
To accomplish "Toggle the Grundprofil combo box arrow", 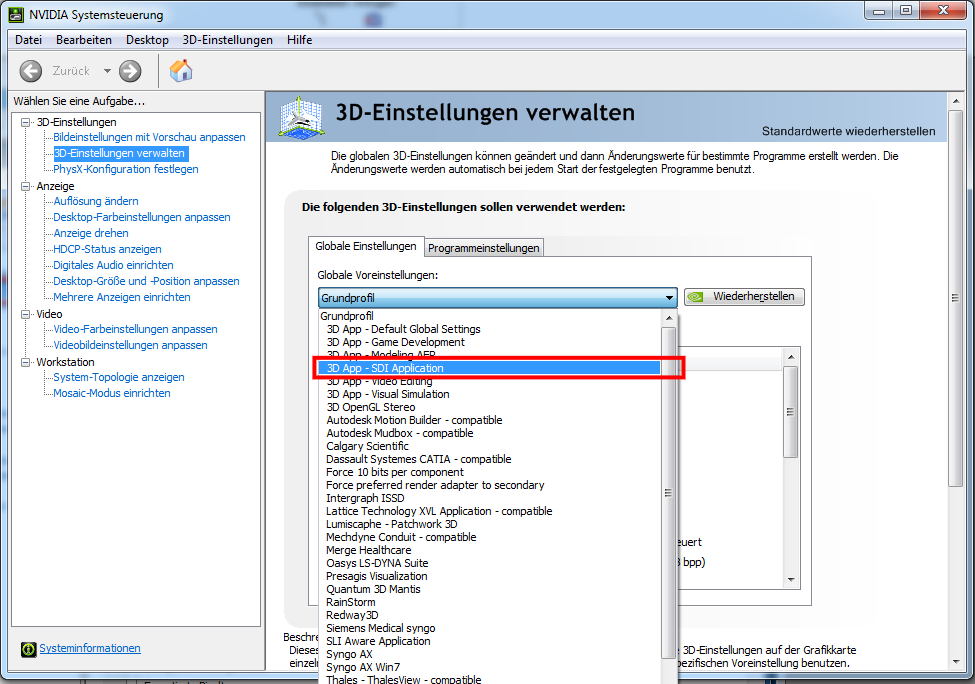I will point(669,298).
